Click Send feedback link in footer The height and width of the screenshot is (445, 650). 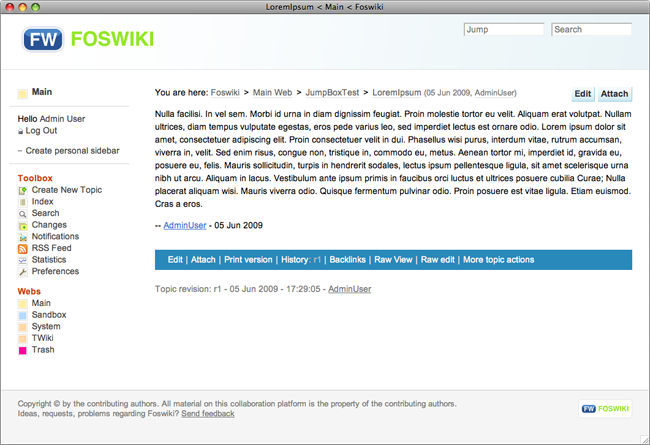[208, 413]
